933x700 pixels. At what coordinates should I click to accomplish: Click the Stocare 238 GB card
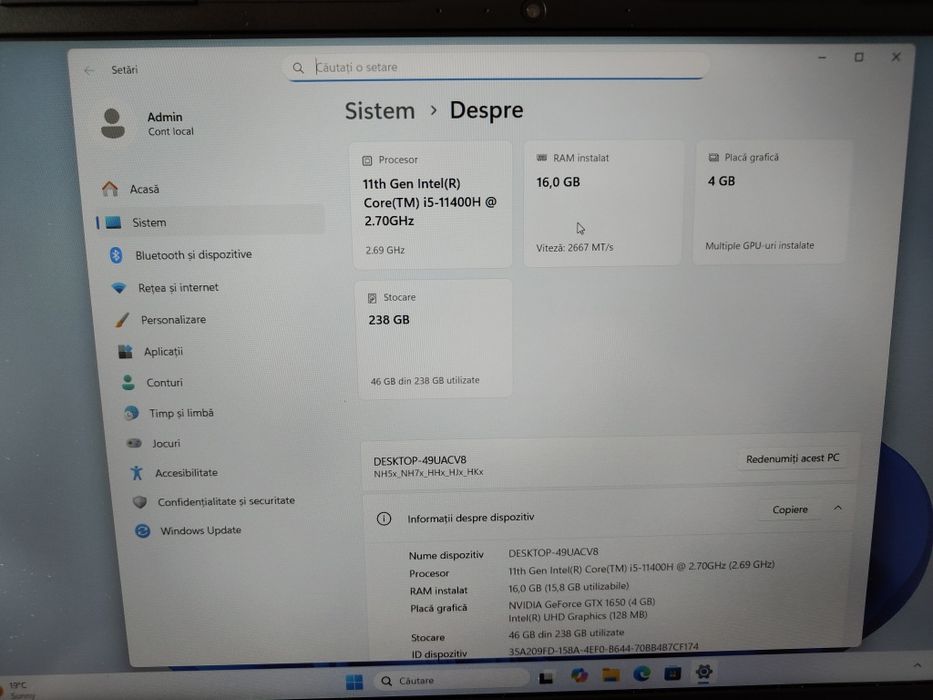434,338
